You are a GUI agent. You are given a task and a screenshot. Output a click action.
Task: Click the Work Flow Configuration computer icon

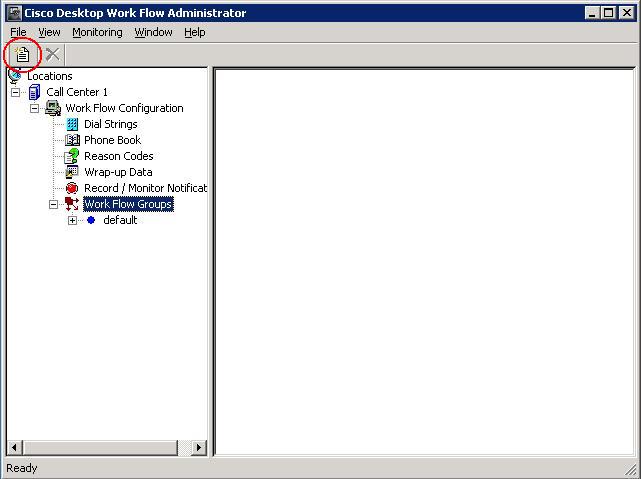[53, 108]
